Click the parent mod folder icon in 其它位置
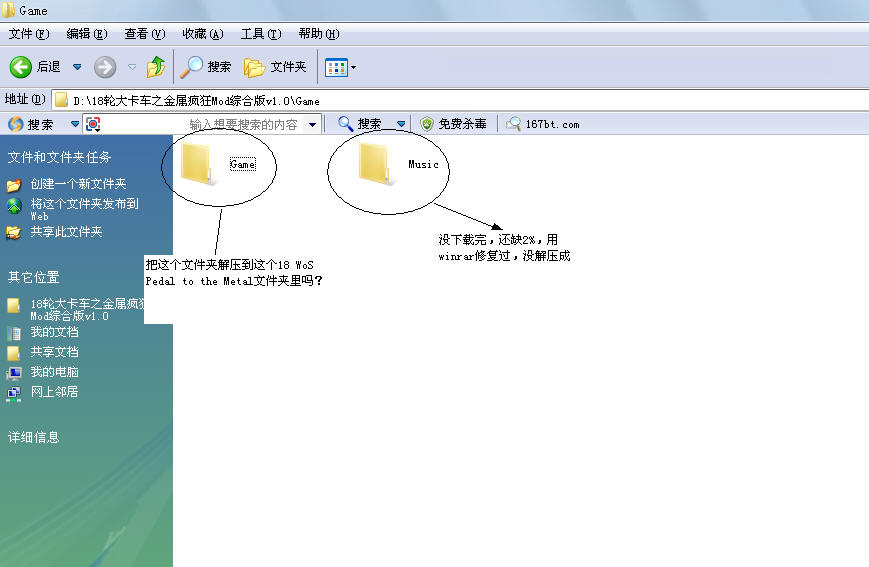The image size is (869, 567). tap(13, 305)
